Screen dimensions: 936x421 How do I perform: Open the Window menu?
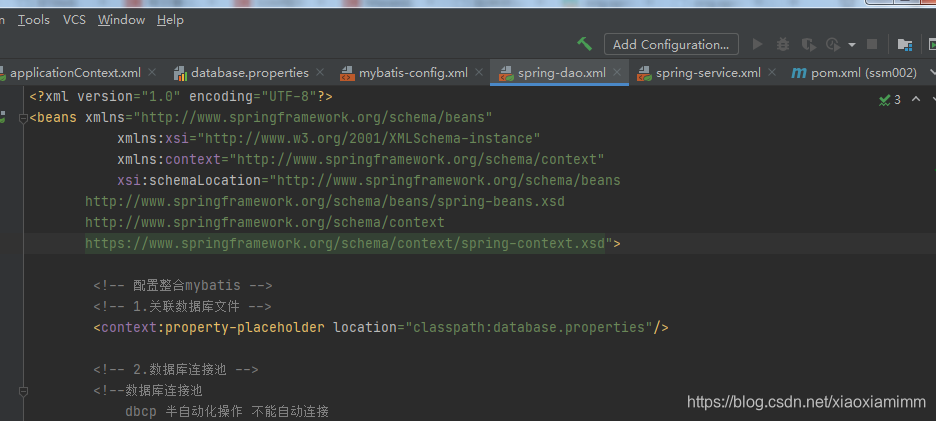[121, 20]
